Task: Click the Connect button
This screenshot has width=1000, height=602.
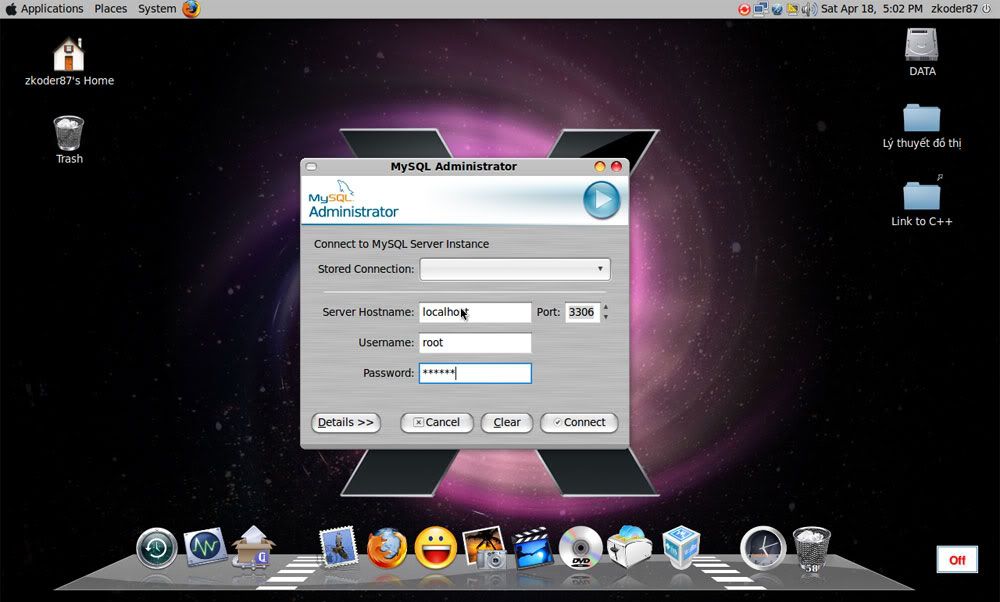Action: tap(579, 422)
